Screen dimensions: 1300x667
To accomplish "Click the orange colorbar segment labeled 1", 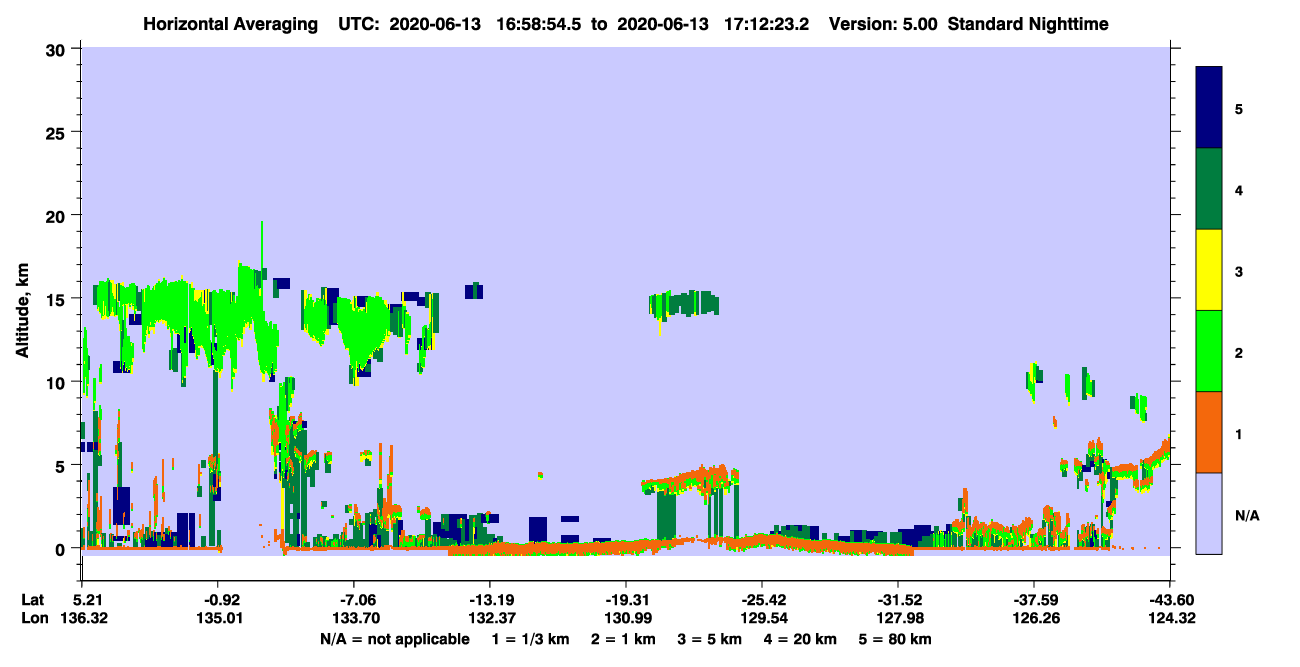I will (1209, 432).
